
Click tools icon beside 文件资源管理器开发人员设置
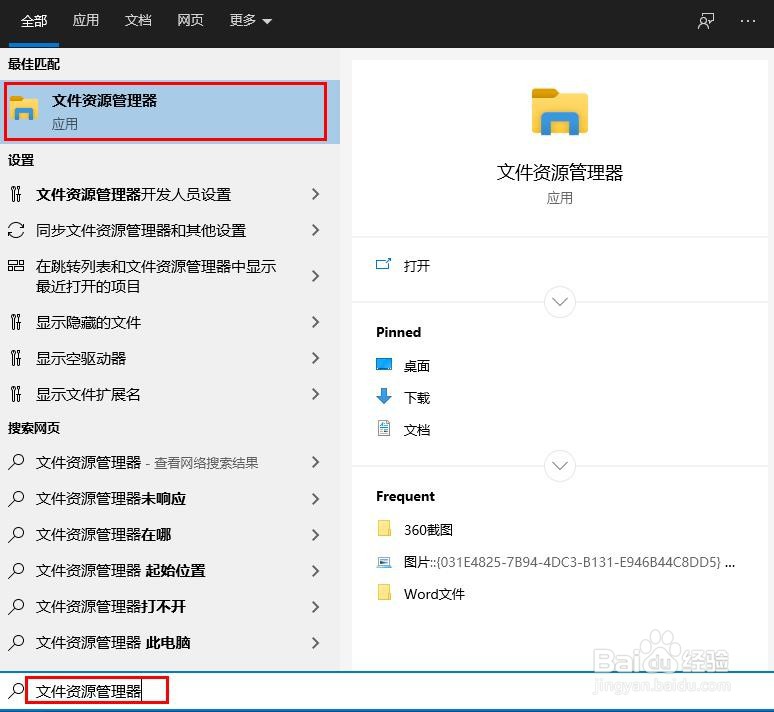(x=16, y=195)
